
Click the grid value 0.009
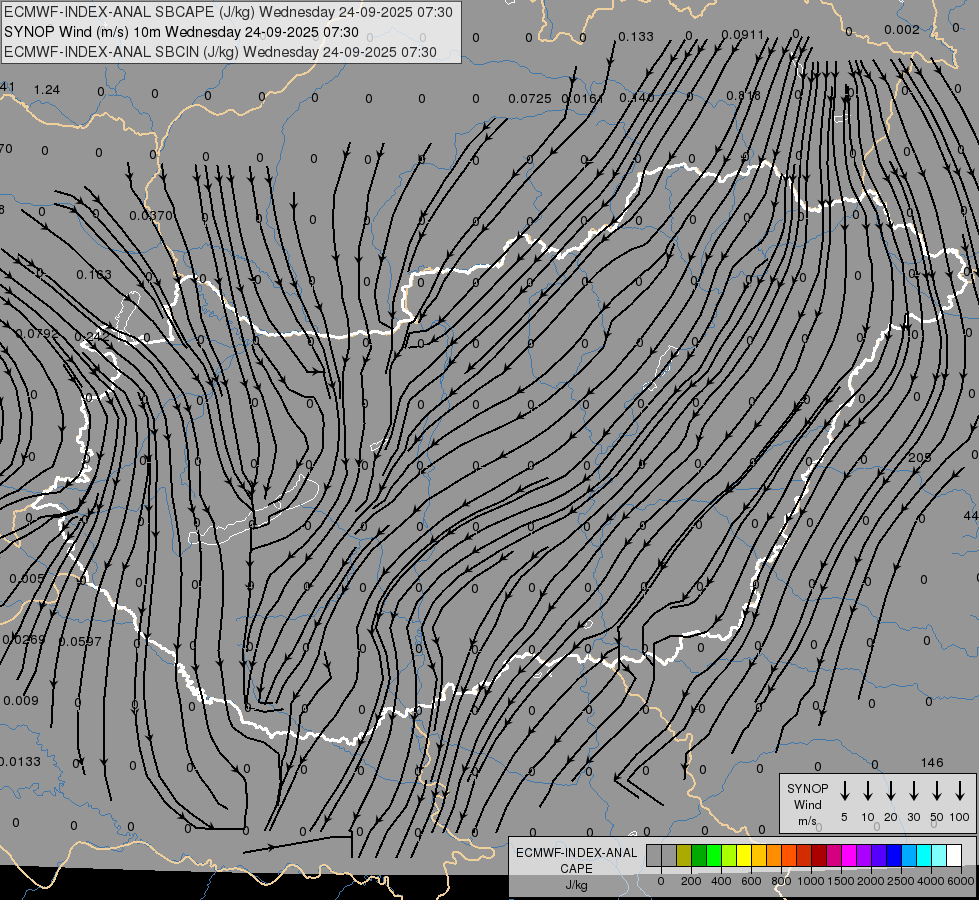[x=21, y=701]
